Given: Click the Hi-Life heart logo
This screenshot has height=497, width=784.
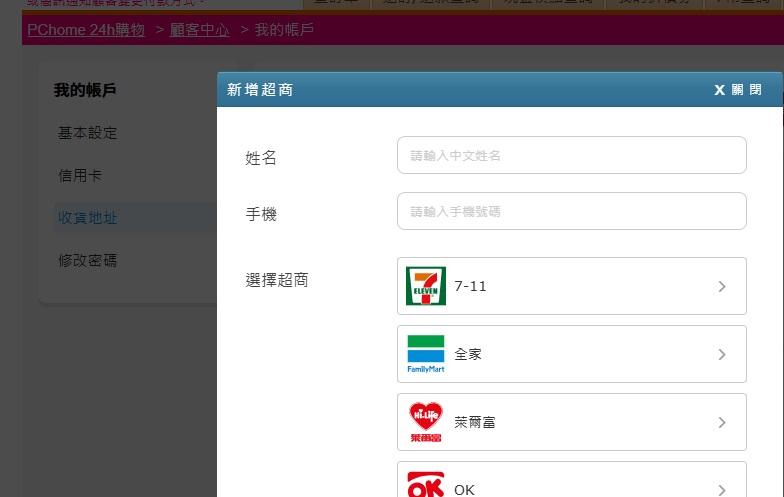Looking at the screenshot, I should click(x=426, y=422).
